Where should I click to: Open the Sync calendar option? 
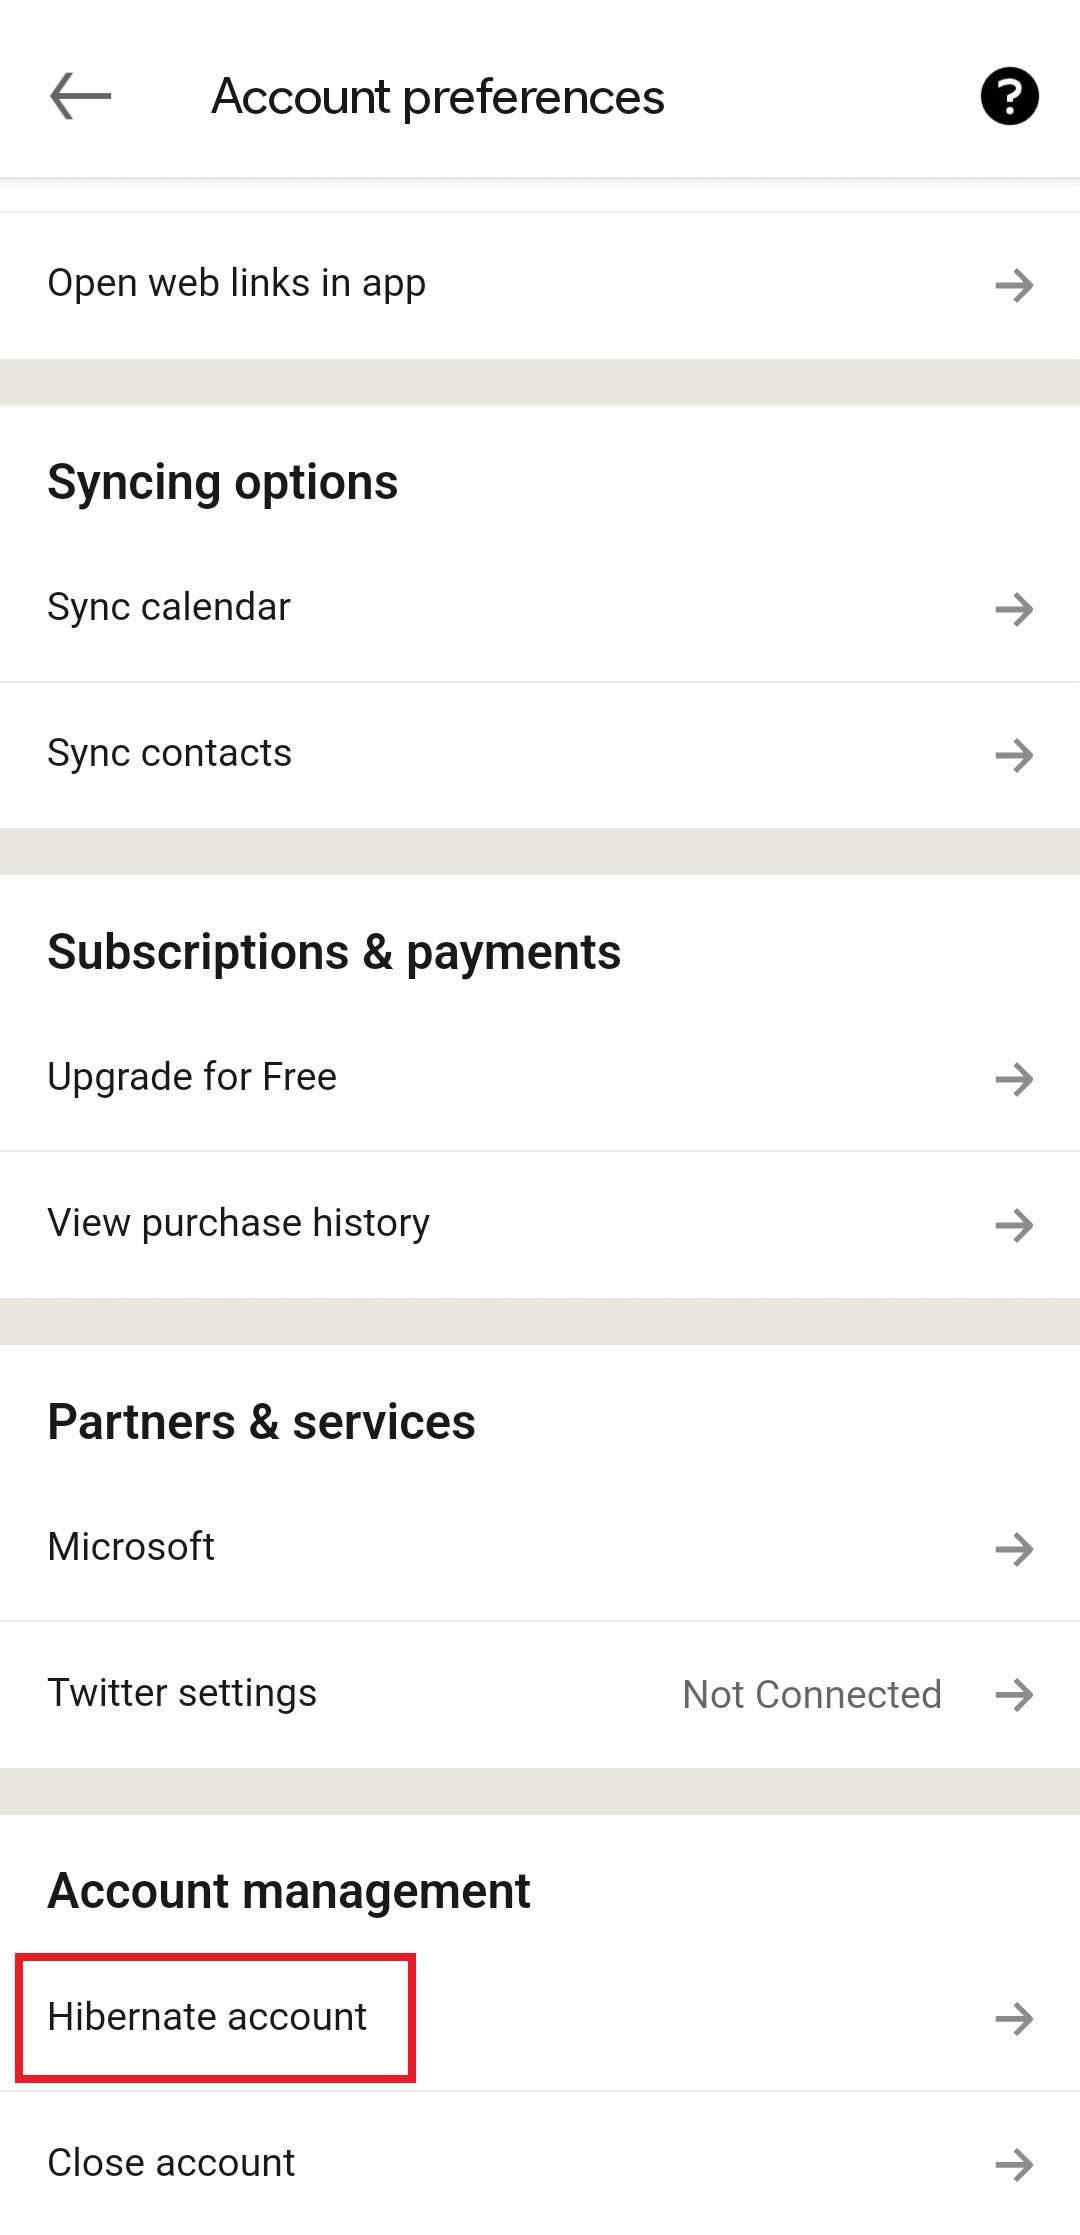(x=169, y=607)
